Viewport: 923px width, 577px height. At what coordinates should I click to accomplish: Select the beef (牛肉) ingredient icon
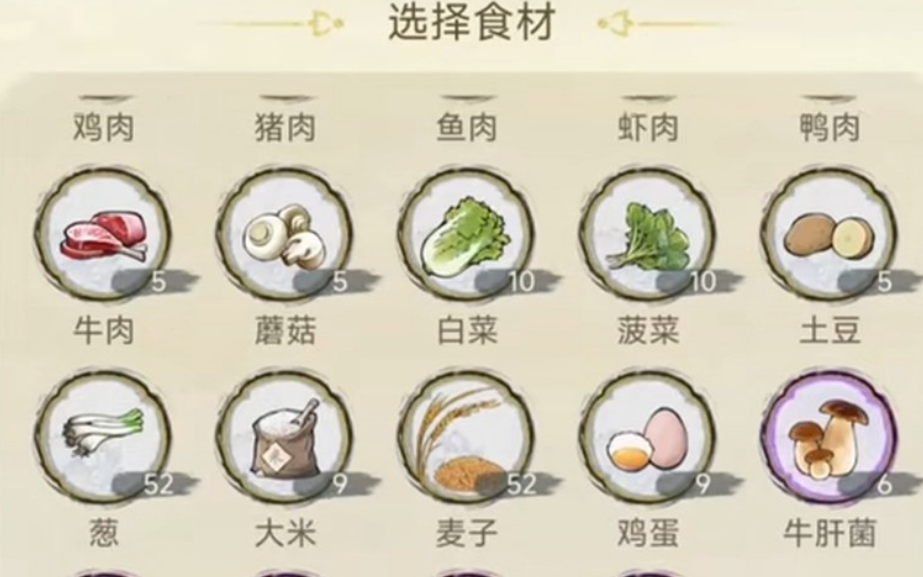(104, 234)
